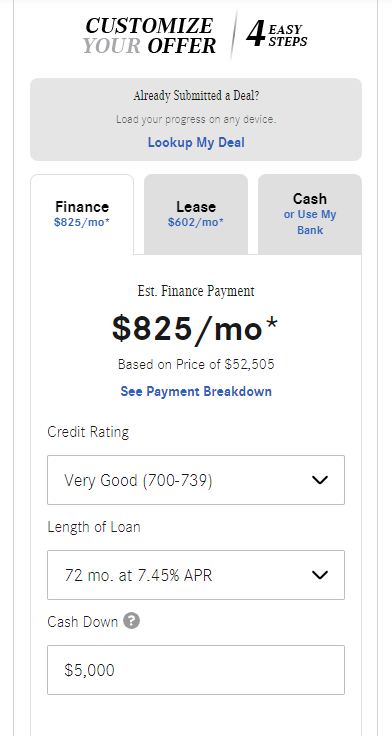Screen dimensions: 392x736
Task: Click the Cash Down $5,000 input field
Action: (196, 670)
